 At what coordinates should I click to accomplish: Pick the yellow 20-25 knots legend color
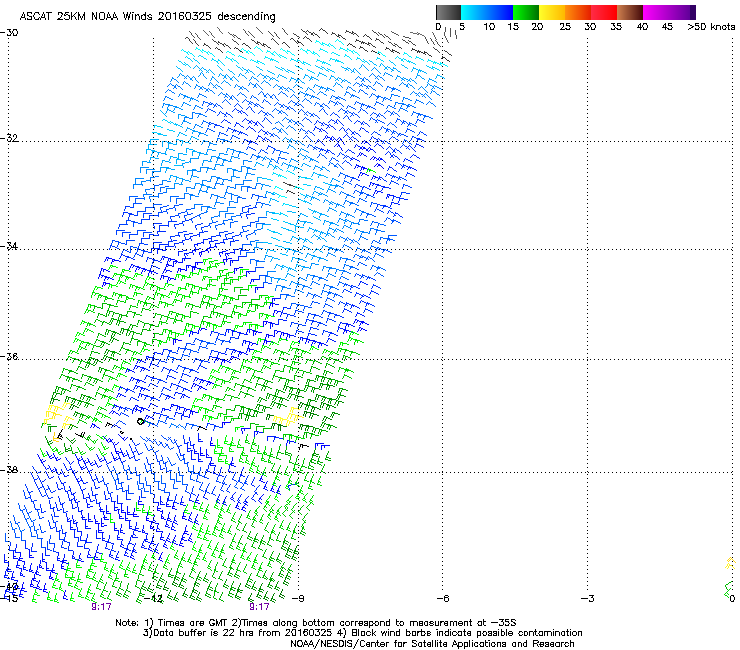(552, 12)
